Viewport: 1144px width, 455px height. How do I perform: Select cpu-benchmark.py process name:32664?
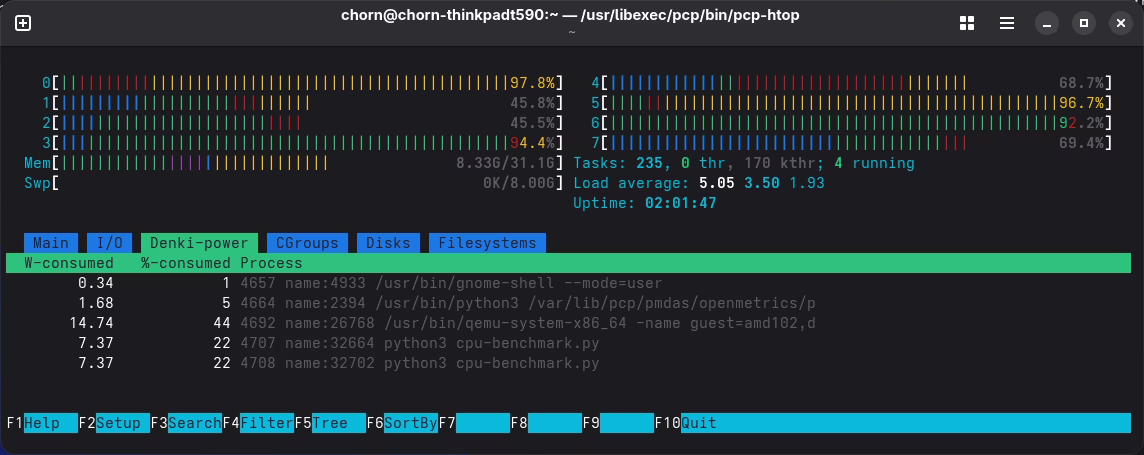tap(568, 343)
